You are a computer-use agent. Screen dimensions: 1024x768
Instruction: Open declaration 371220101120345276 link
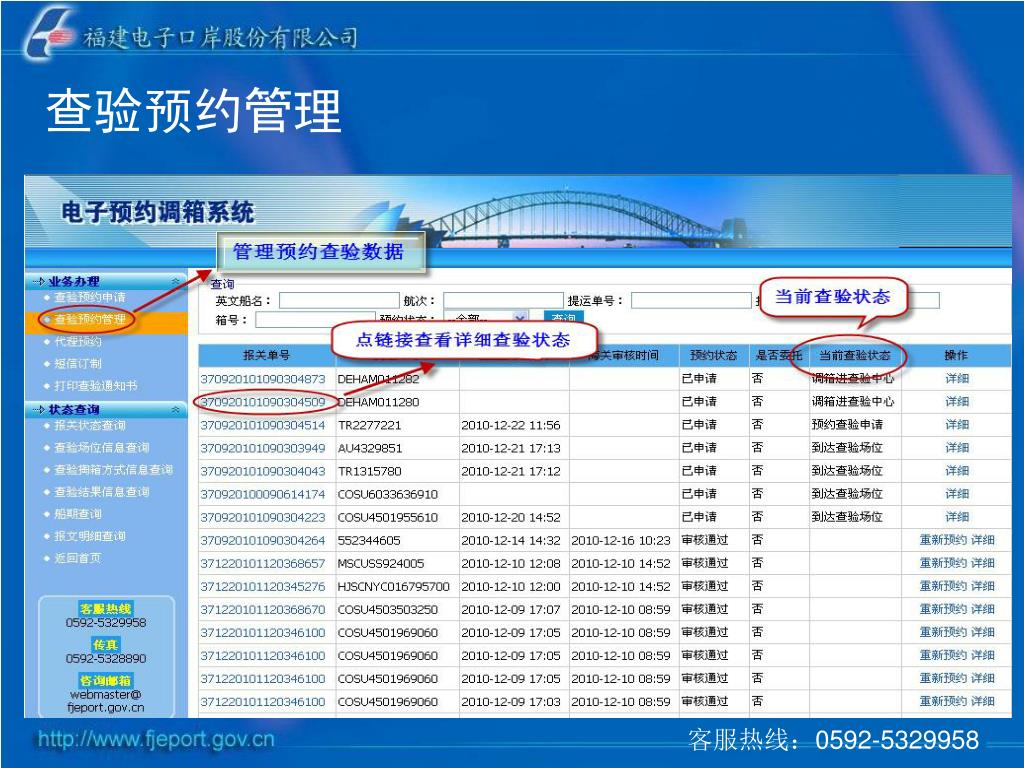click(263, 586)
